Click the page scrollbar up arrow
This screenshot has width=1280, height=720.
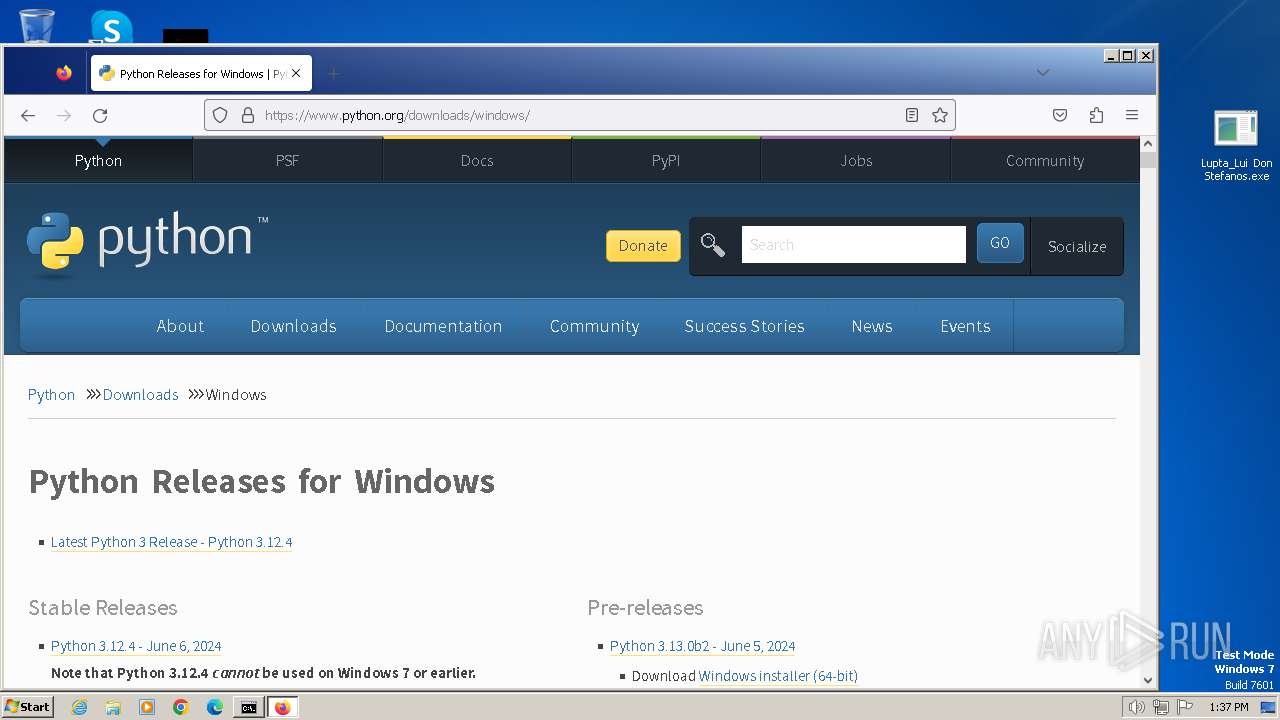click(x=1148, y=144)
